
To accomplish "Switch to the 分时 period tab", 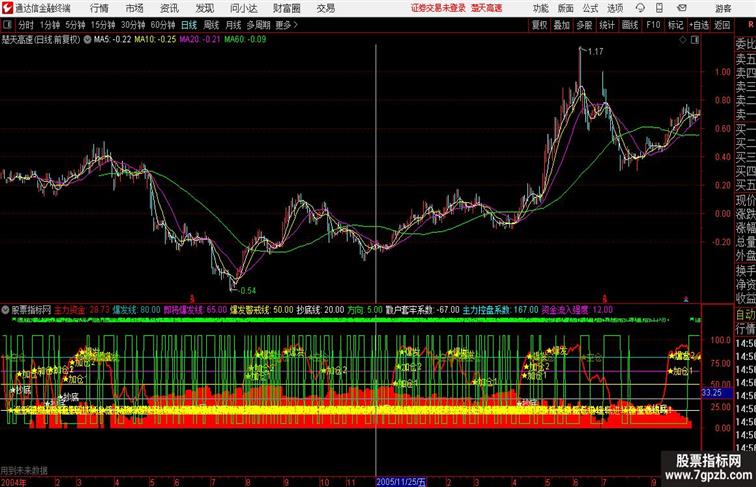I will click(26, 25).
